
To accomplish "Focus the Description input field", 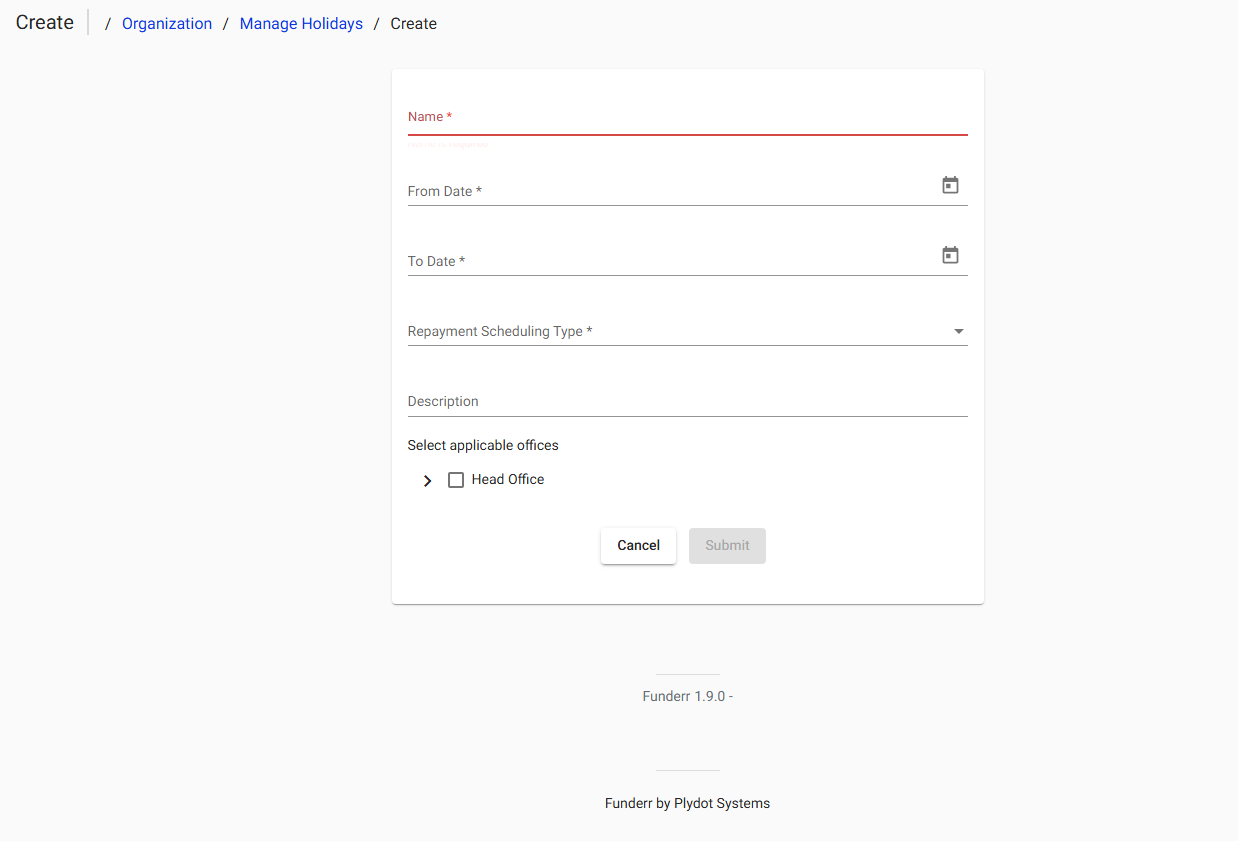I will (x=687, y=401).
